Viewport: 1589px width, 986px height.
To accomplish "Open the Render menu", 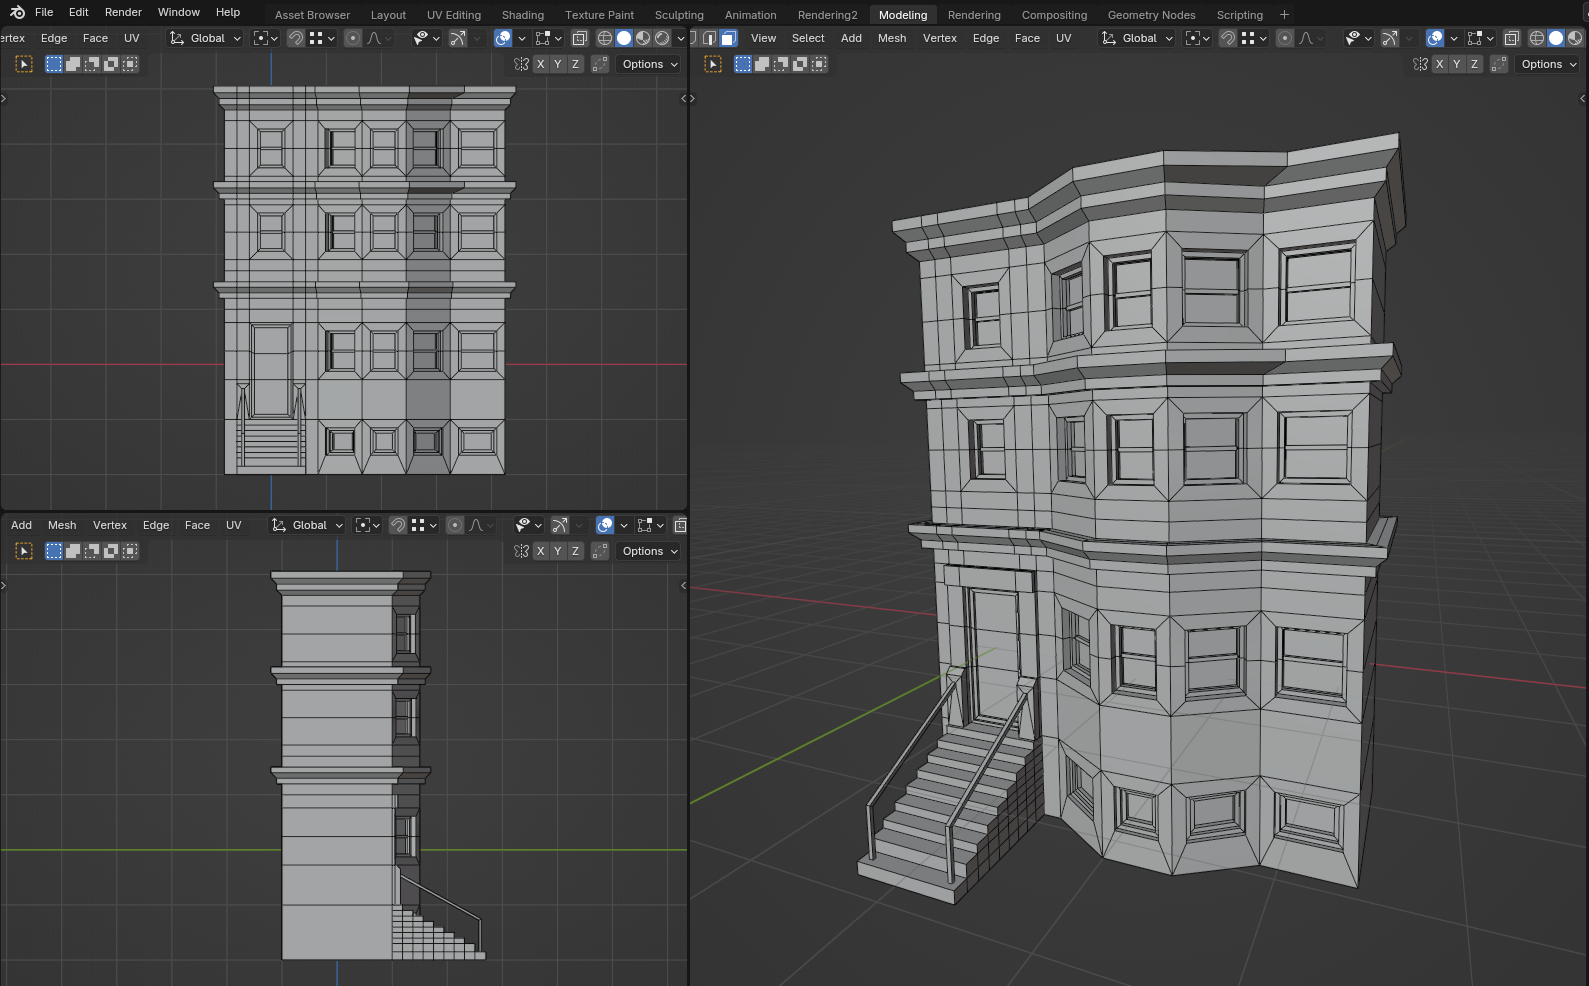I will coord(123,12).
